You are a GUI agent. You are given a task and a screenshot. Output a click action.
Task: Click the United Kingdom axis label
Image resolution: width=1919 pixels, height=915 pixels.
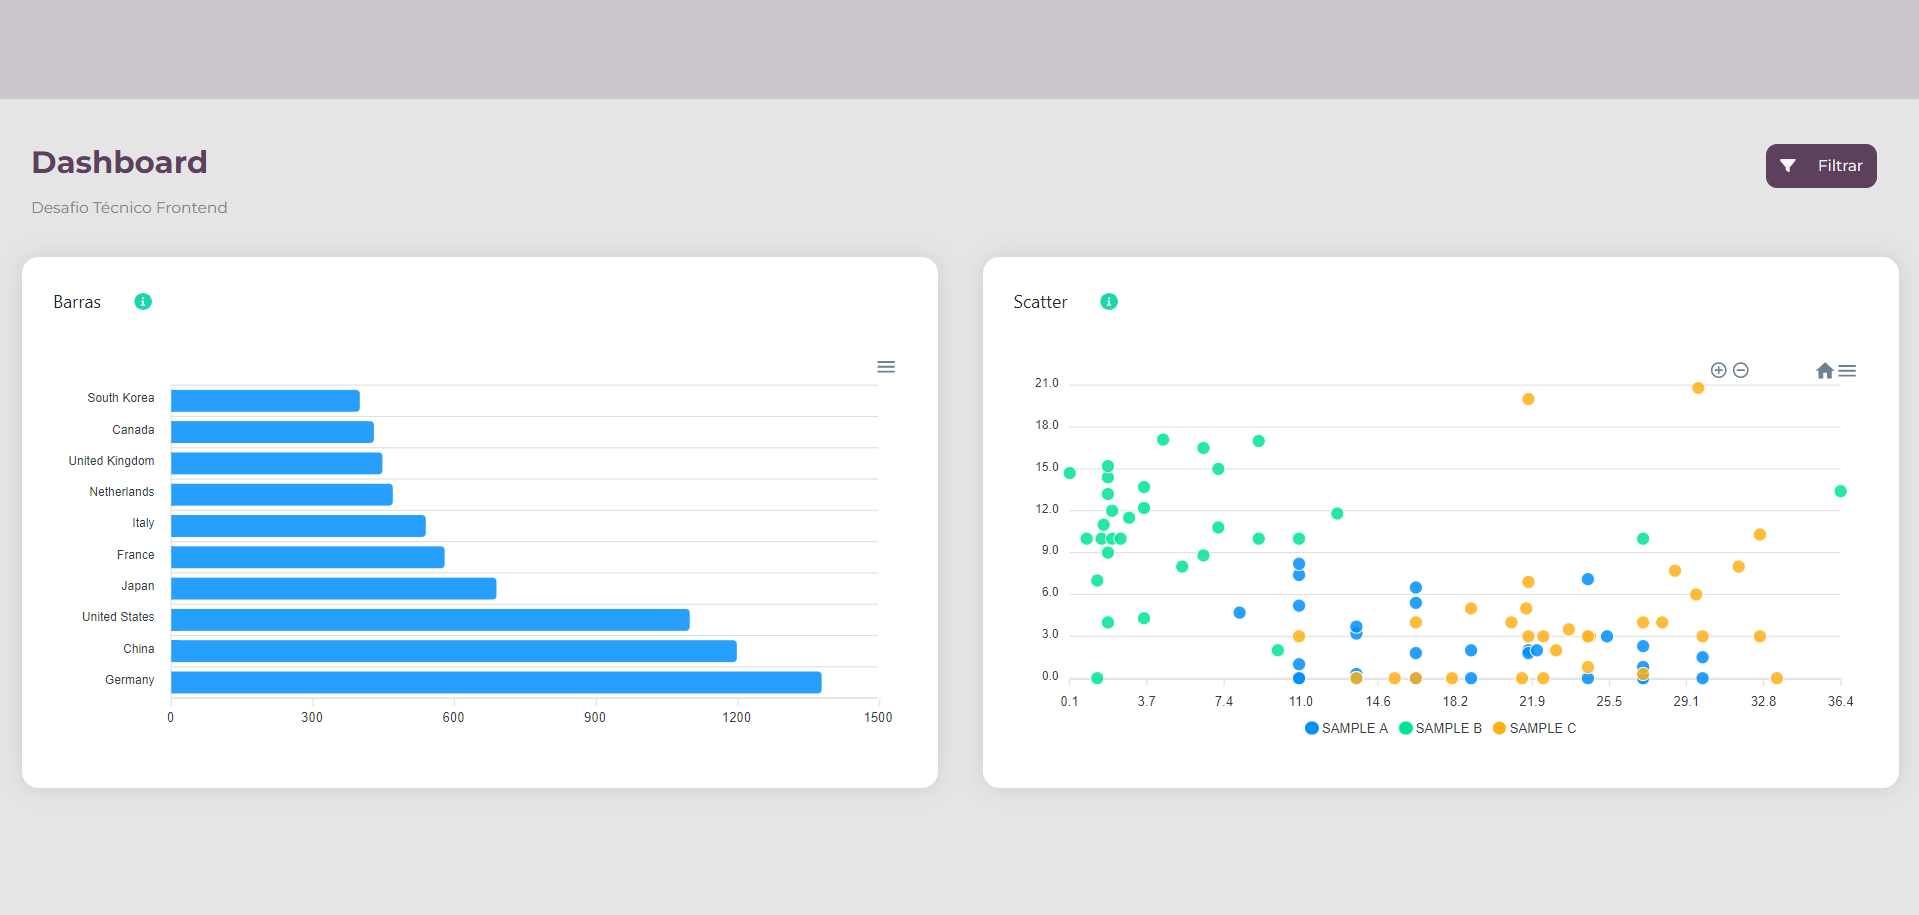[x=111, y=461]
